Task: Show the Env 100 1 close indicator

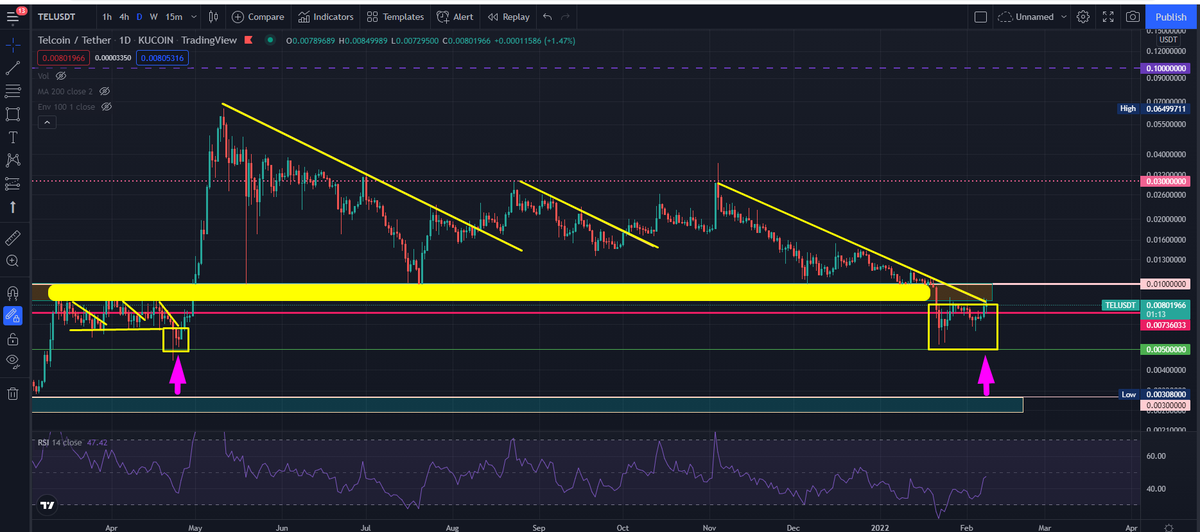Action: pos(106,105)
